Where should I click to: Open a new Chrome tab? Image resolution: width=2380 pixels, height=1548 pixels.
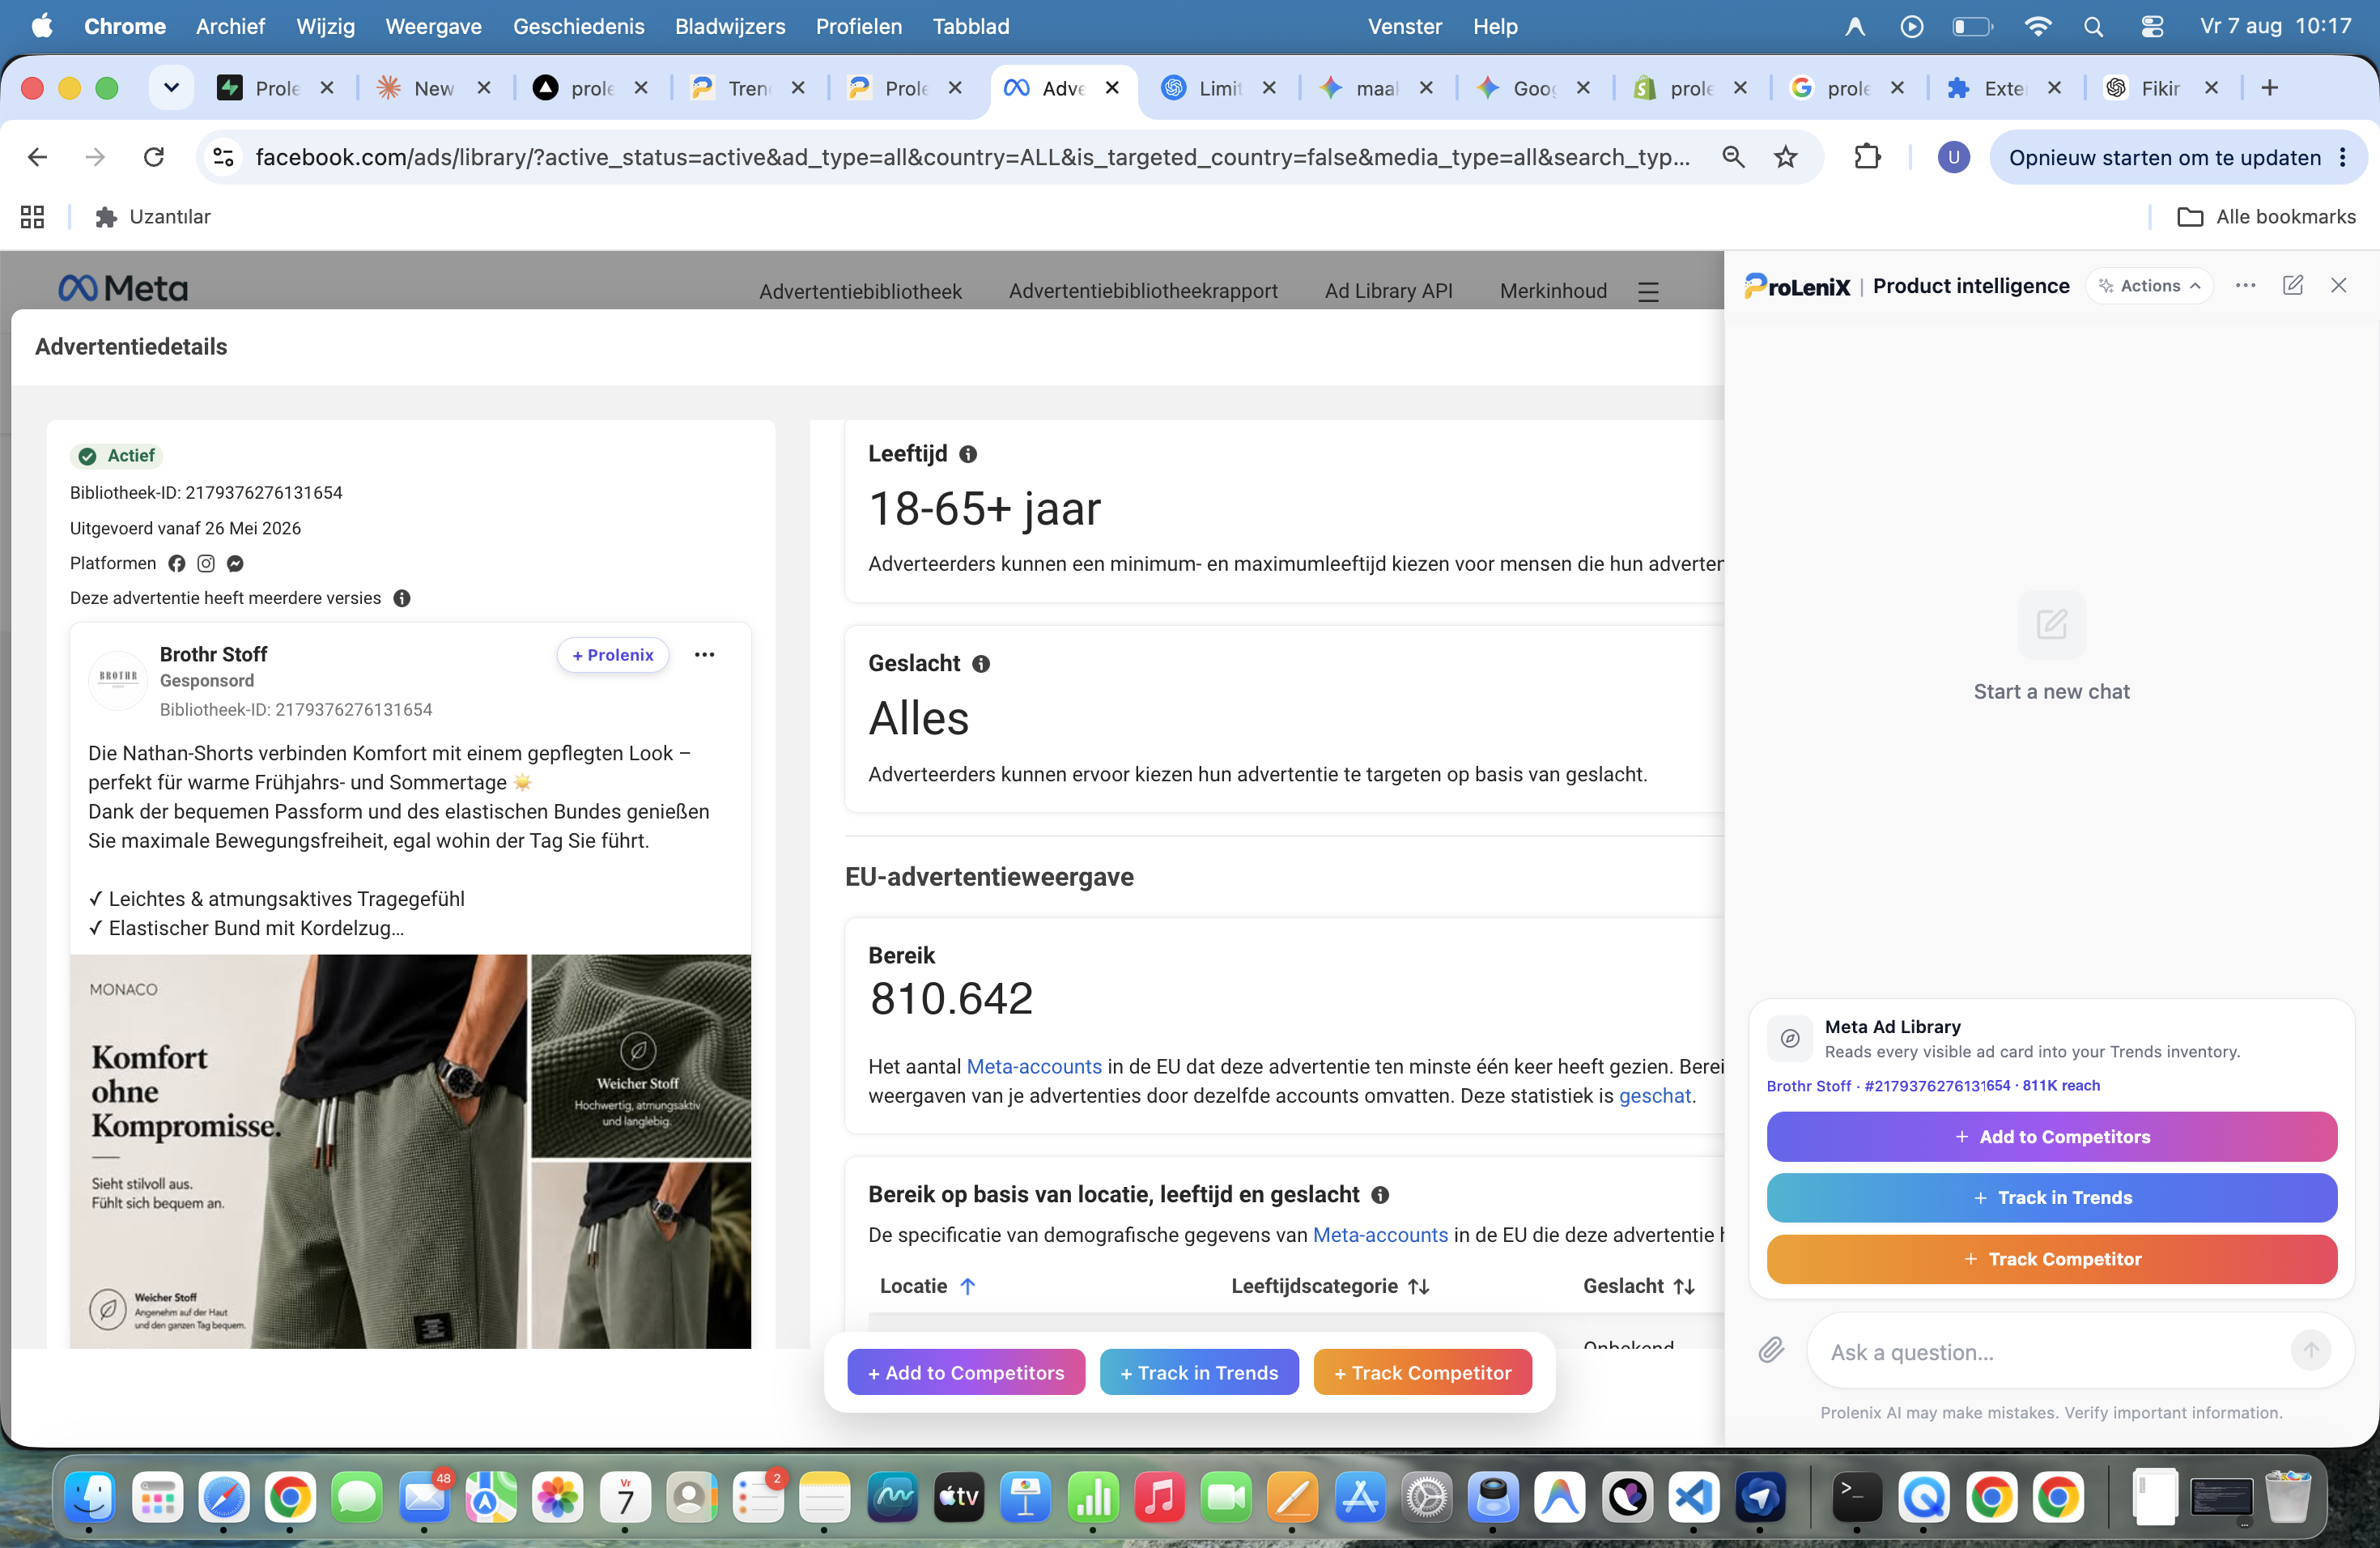coord(2269,88)
